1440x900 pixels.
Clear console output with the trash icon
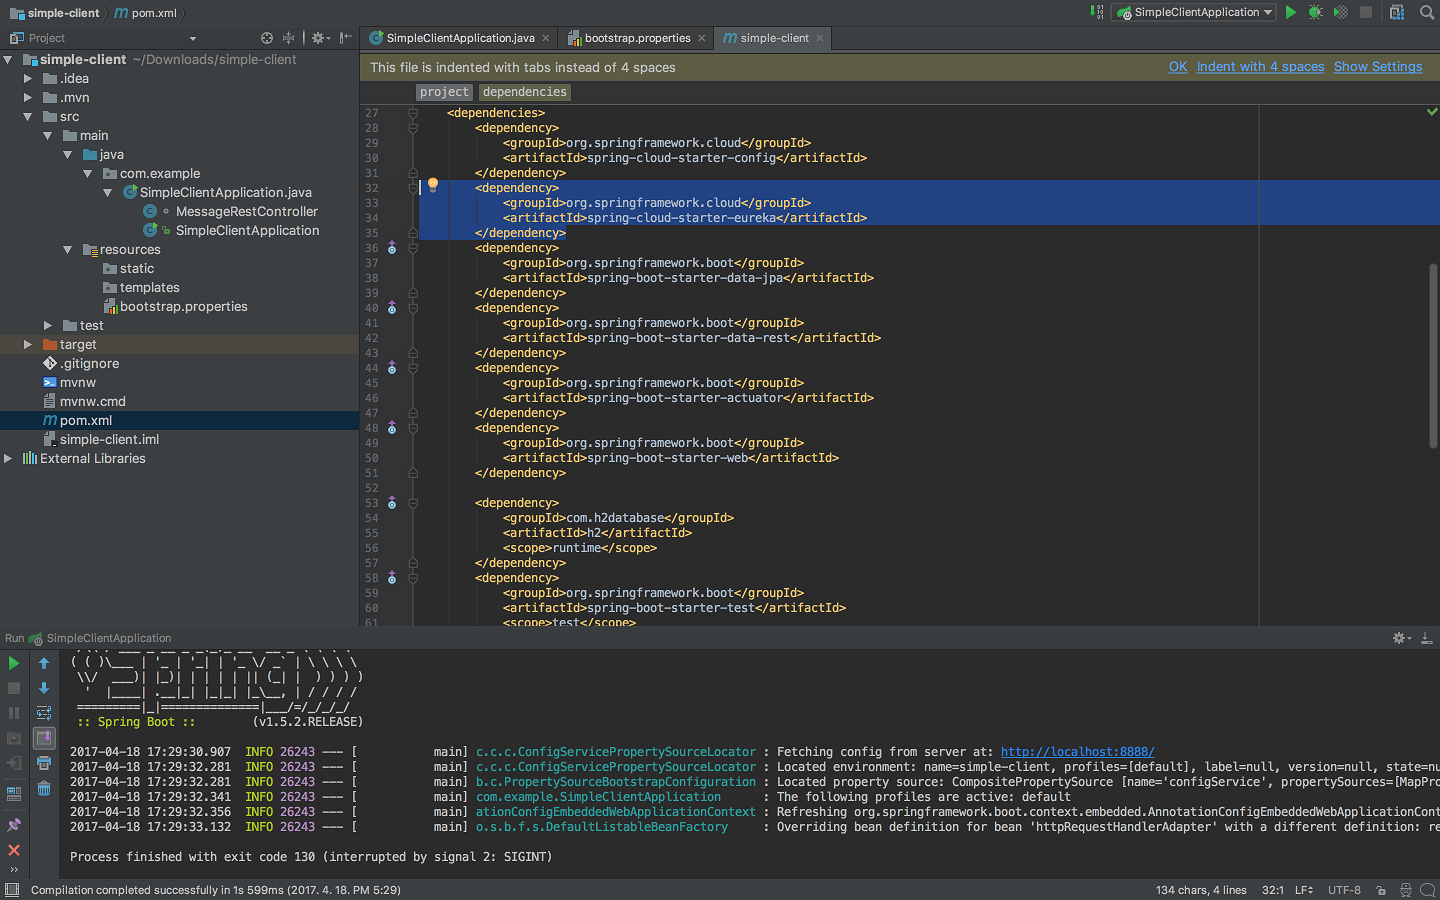[x=44, y=789]
